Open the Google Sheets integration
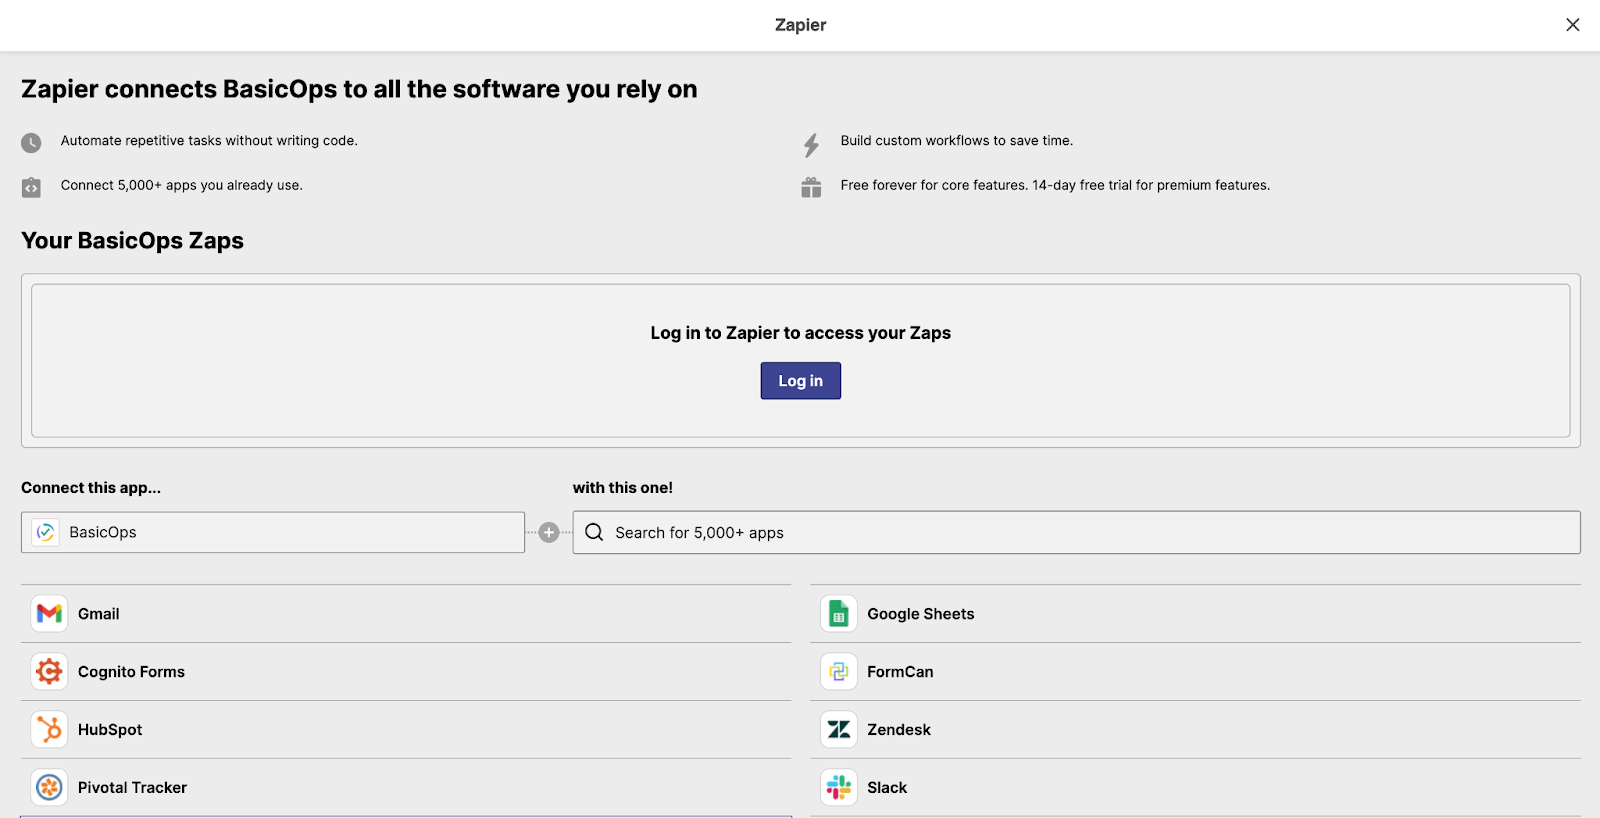Viewport: 1600px width, 818px height. [x=1195, y=614]
